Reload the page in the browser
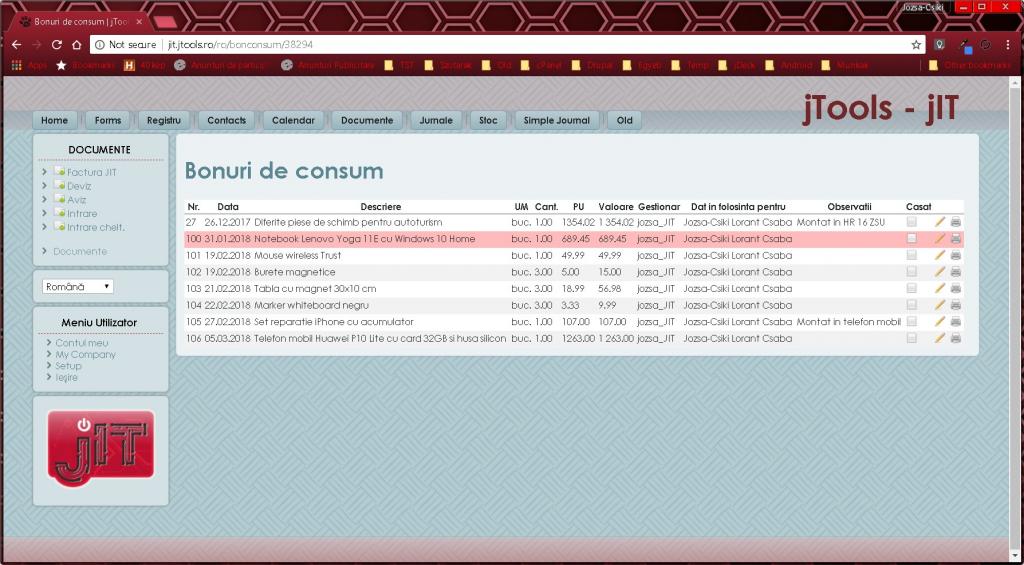The width and height of the screenshot is (1024, 565). point(57,45)
